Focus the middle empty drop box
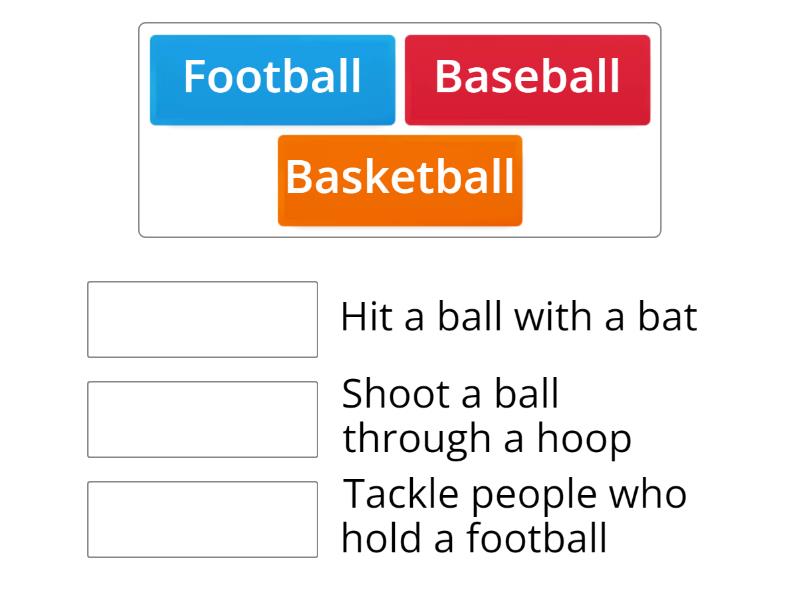Viewport: 800px width, 600px height. pos(202,419)
